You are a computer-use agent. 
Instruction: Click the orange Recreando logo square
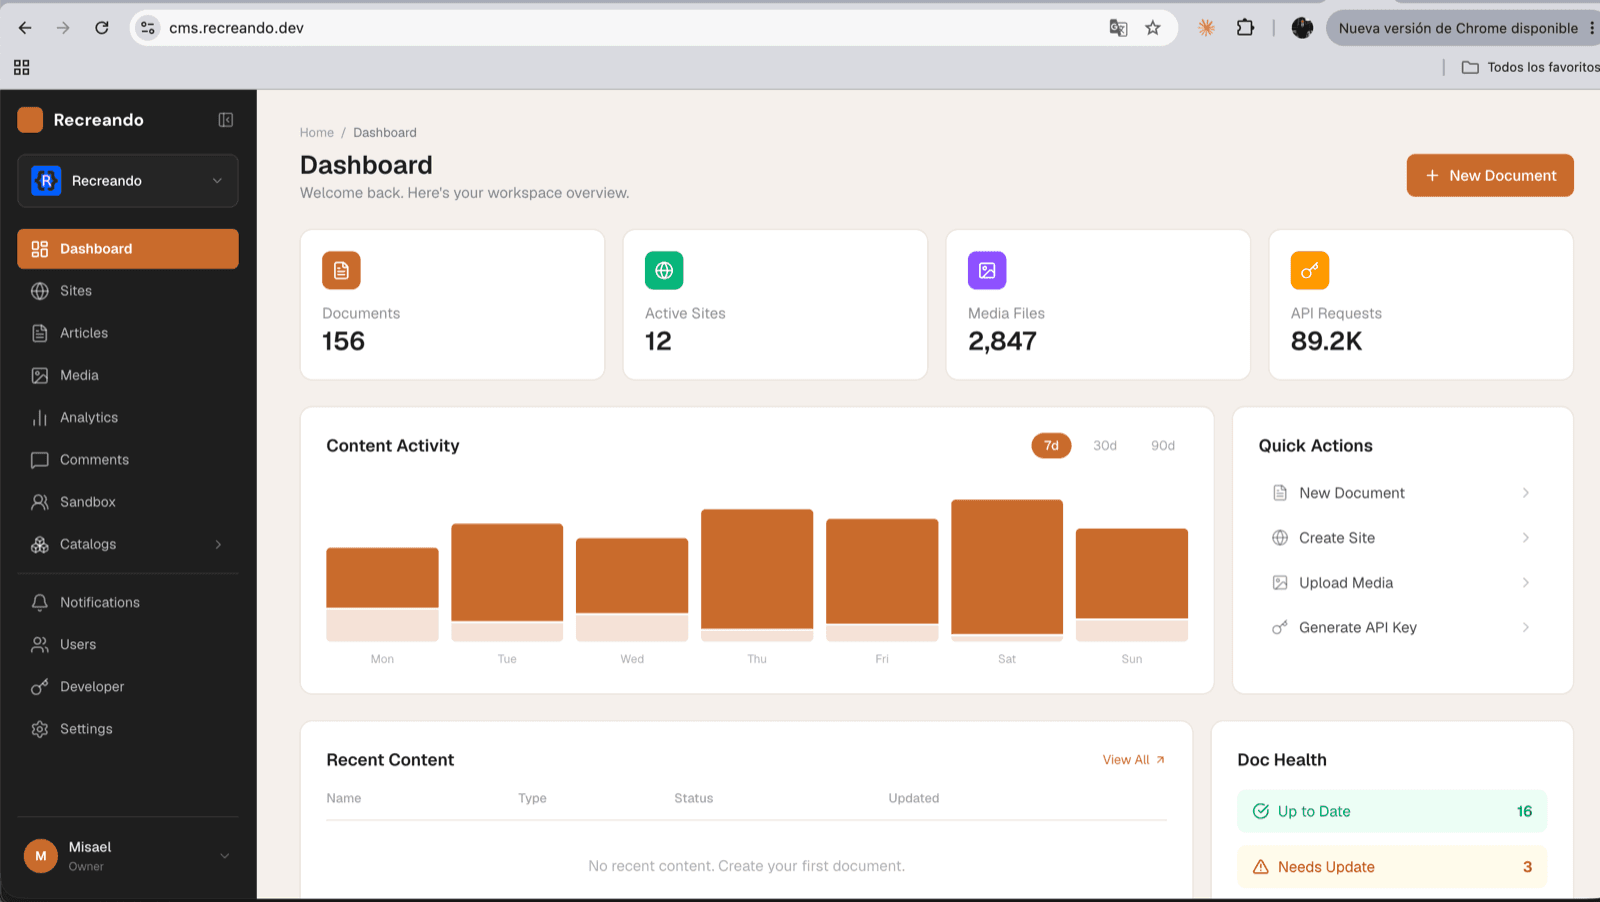pyautogui.click(x=30, y=120)
